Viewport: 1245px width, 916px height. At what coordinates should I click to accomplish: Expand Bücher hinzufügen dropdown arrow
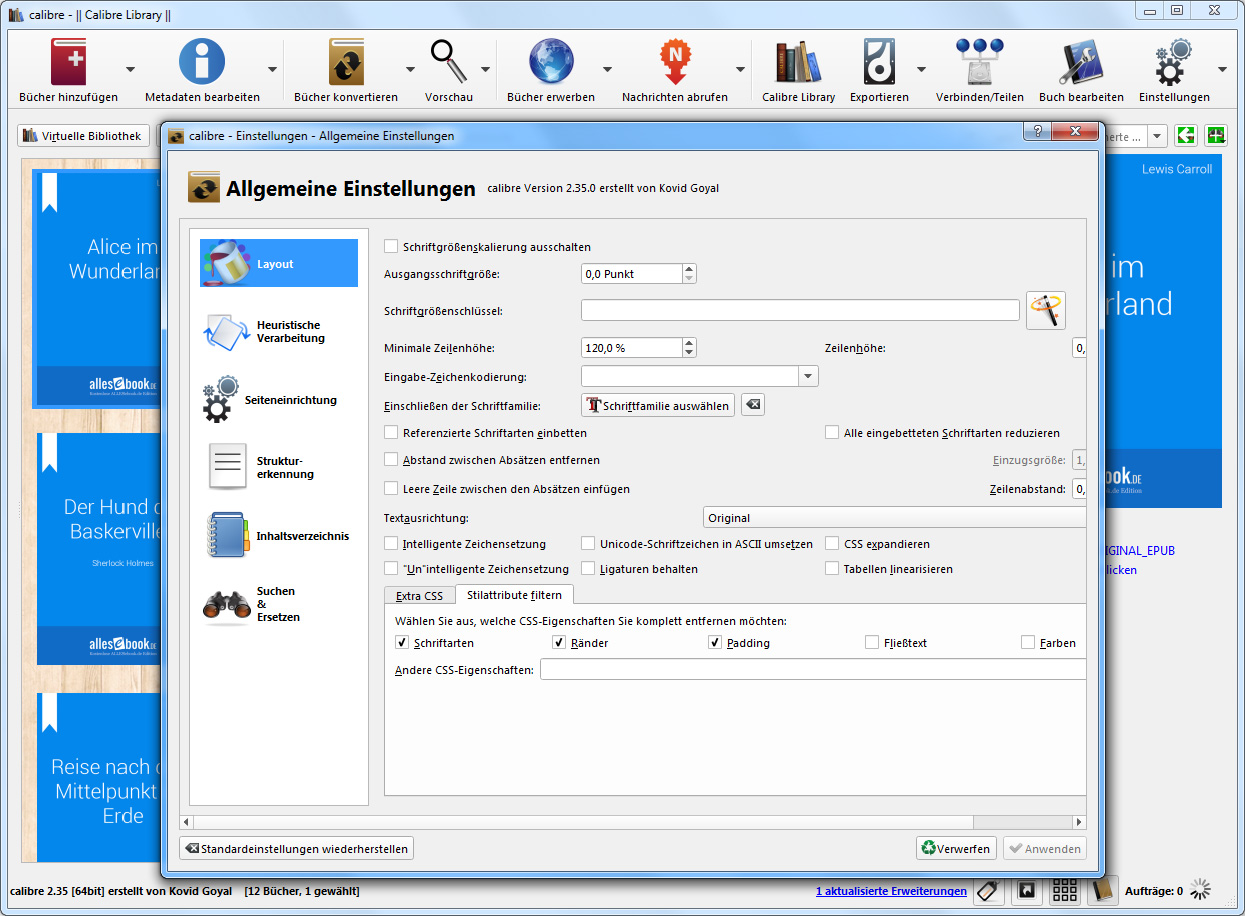pos(130,69)
